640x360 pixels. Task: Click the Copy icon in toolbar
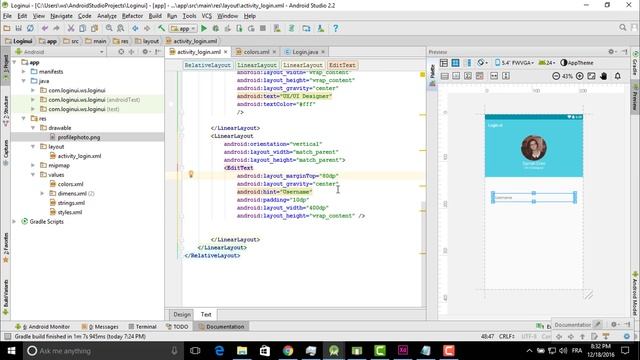(x=82, y=28)
